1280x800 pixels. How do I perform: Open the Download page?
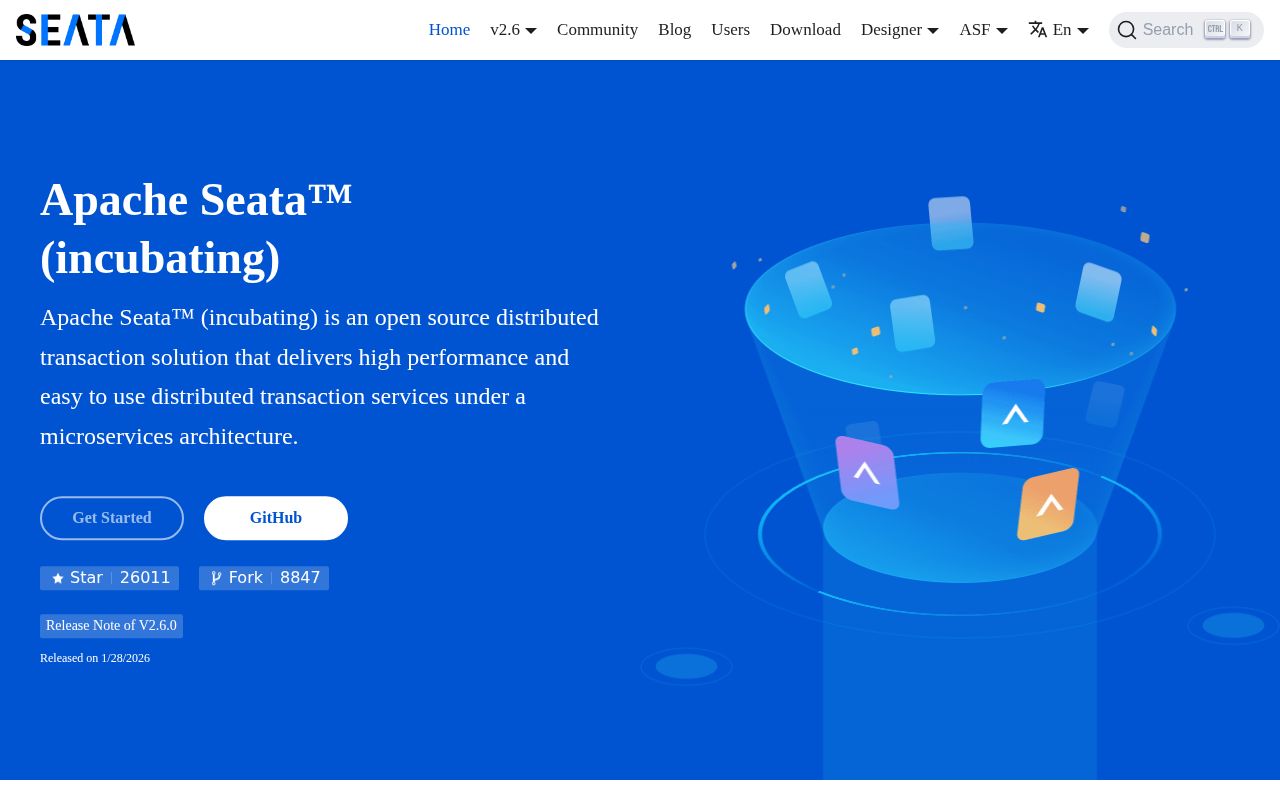(x=805, y=30)
